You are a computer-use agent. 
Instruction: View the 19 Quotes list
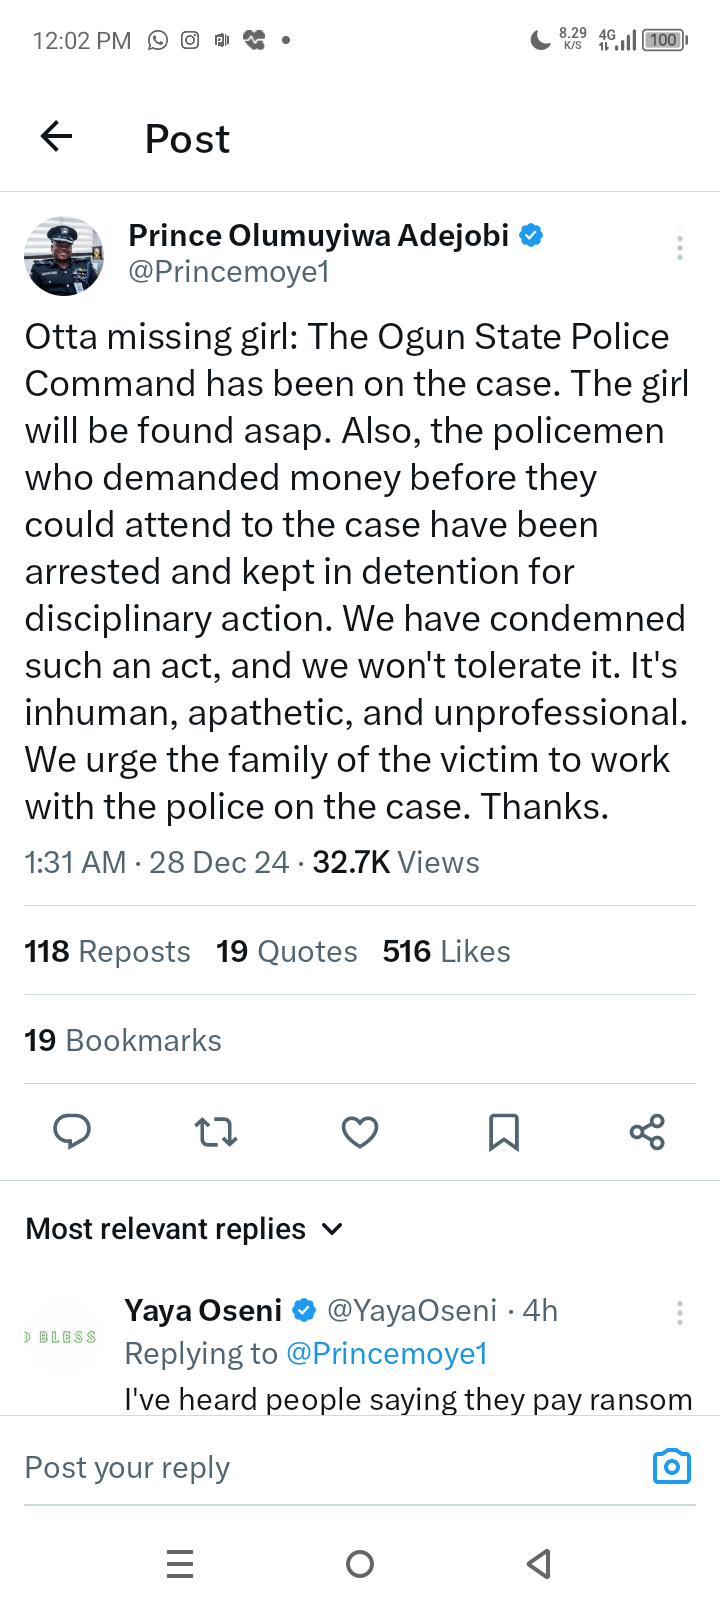pyautogui.click(x=287, y=951)
